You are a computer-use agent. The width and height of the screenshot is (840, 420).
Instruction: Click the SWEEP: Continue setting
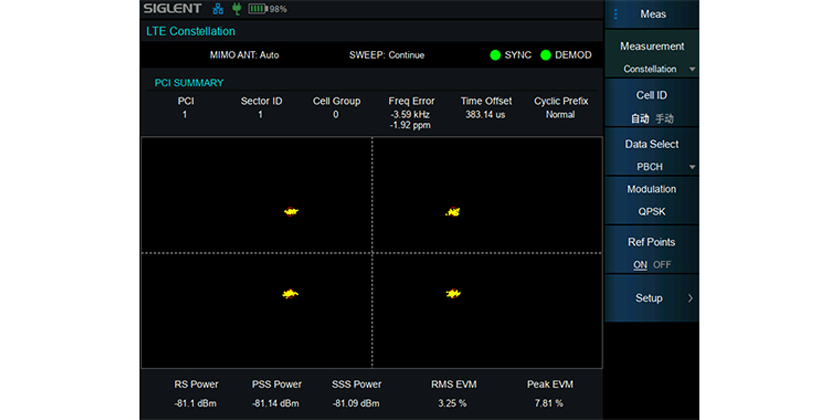tap(386, 55)
